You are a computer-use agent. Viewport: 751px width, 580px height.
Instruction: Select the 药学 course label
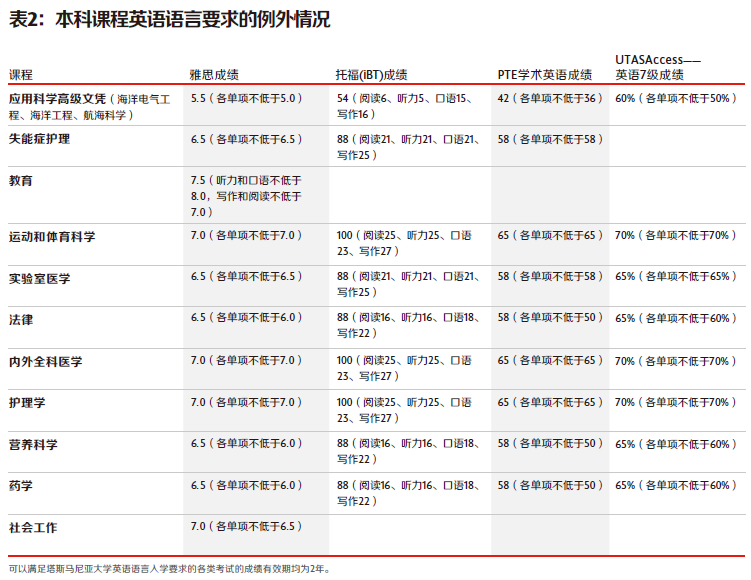pyautogui.click(x=21, y=486)
